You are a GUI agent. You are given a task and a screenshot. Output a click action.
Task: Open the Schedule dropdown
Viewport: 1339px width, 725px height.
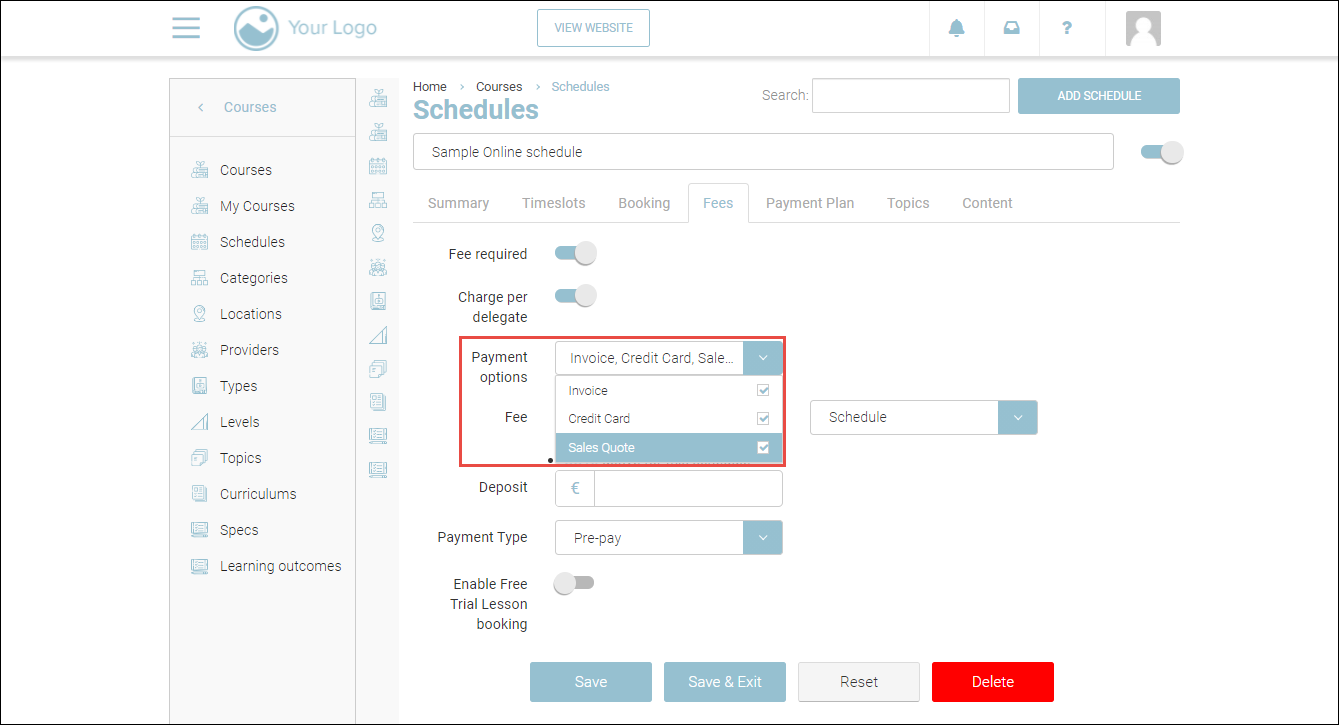(1018, 418)
